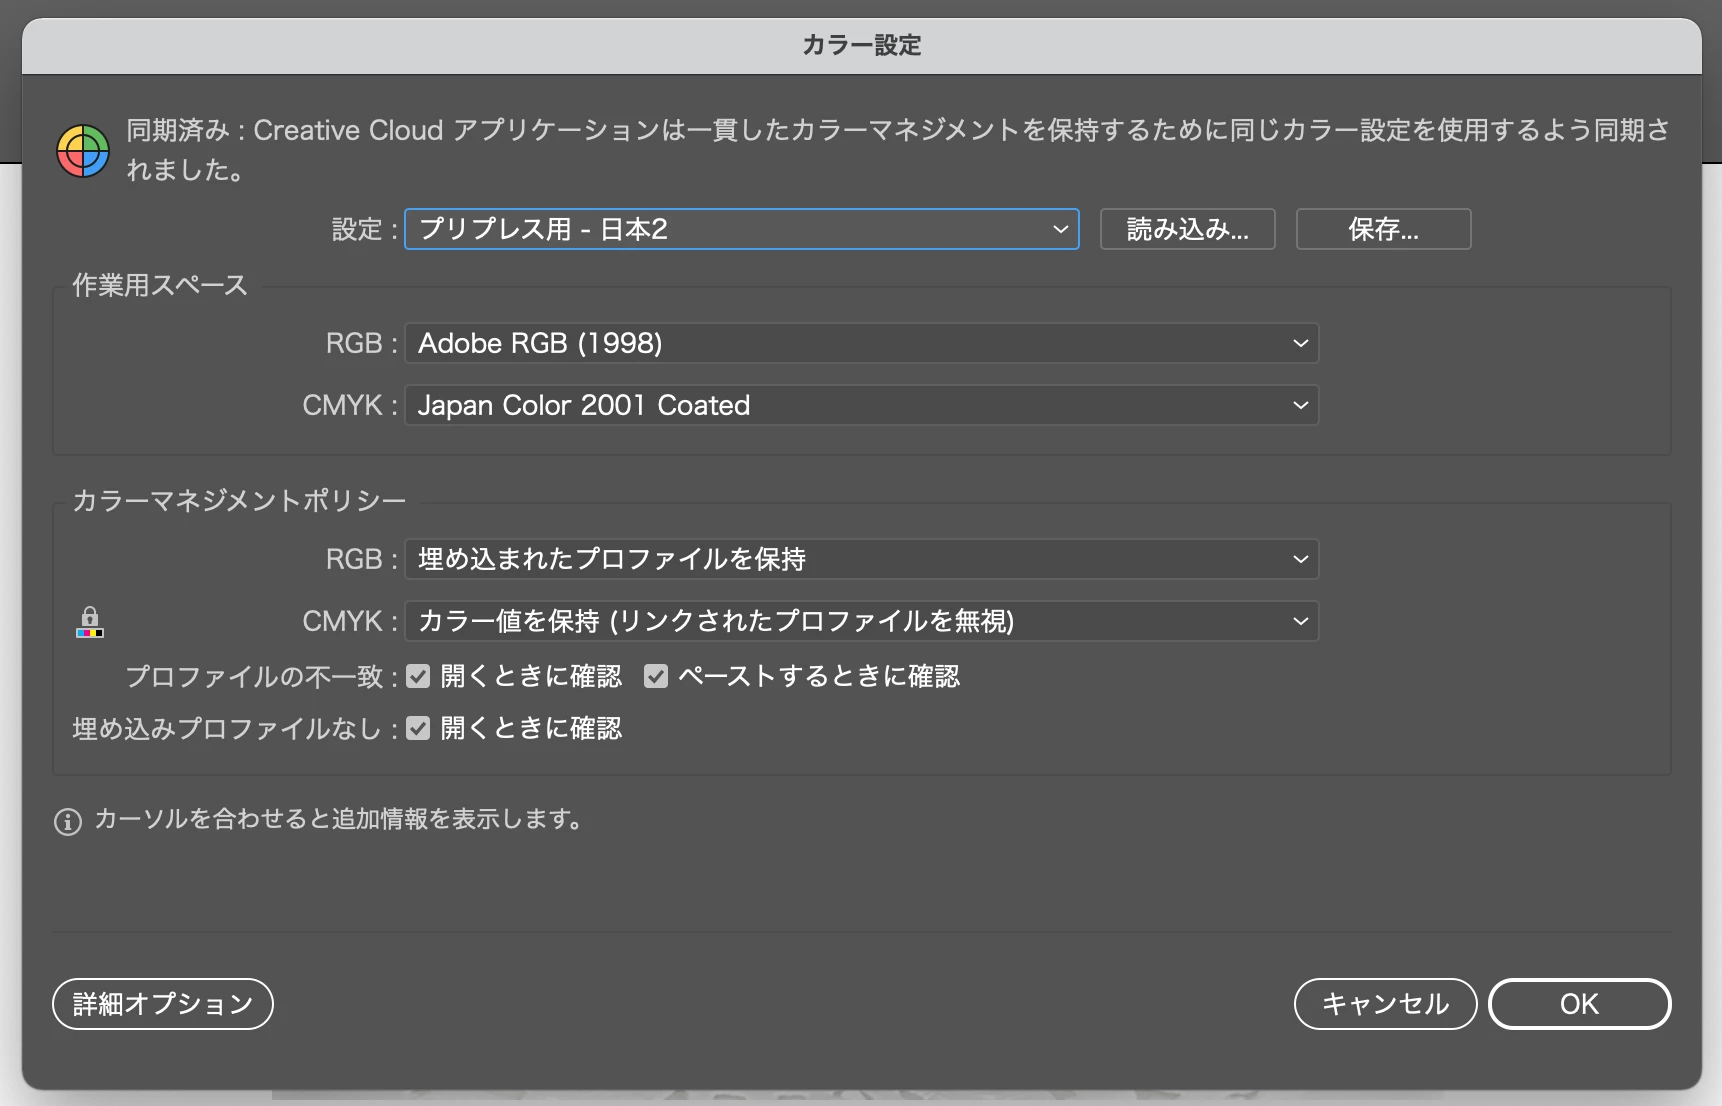Open the working space RGB dropdown
Image resolution: width=1722 pixels, height=1106 pixels.
click(x=861, y=343)
